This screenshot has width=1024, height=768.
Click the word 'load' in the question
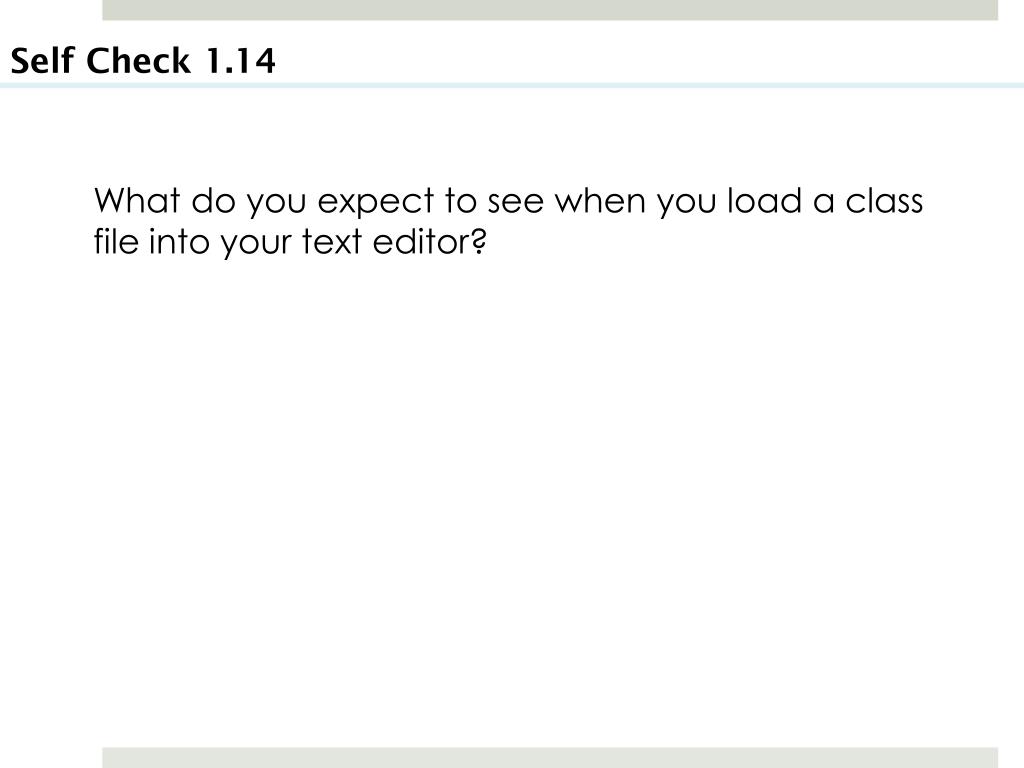(764, 200)
